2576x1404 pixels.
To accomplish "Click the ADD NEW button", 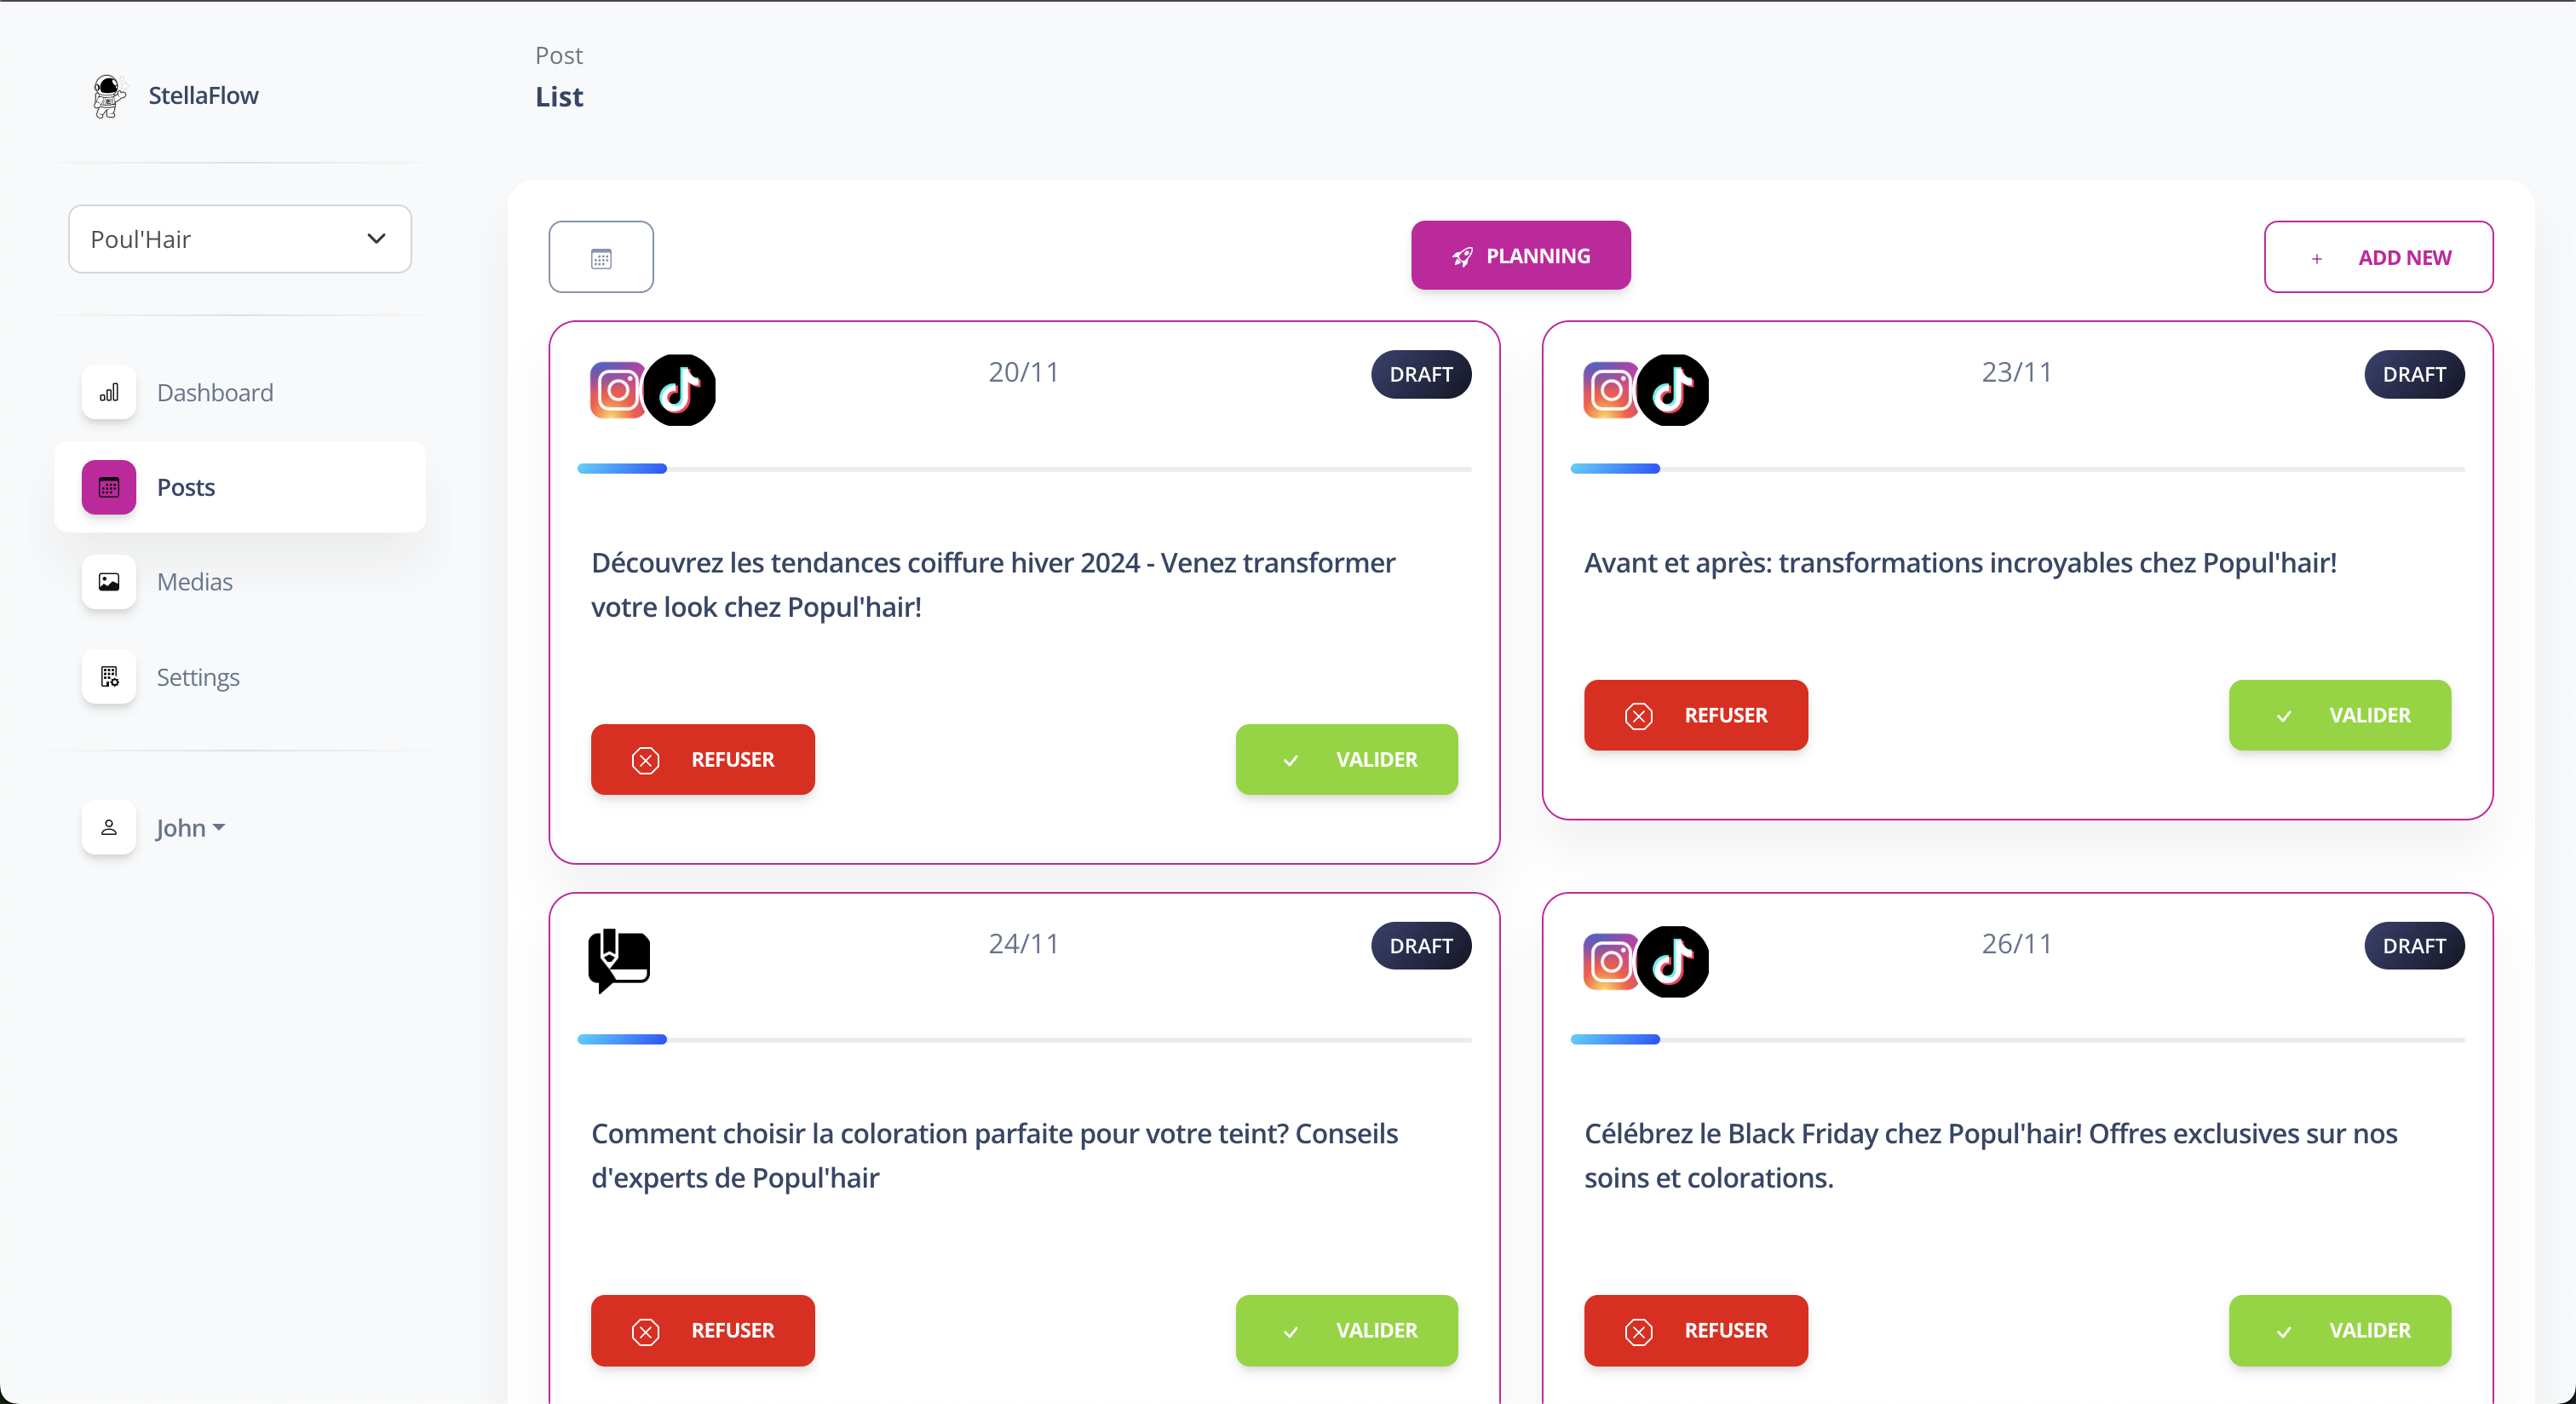I will (2378, 257).
